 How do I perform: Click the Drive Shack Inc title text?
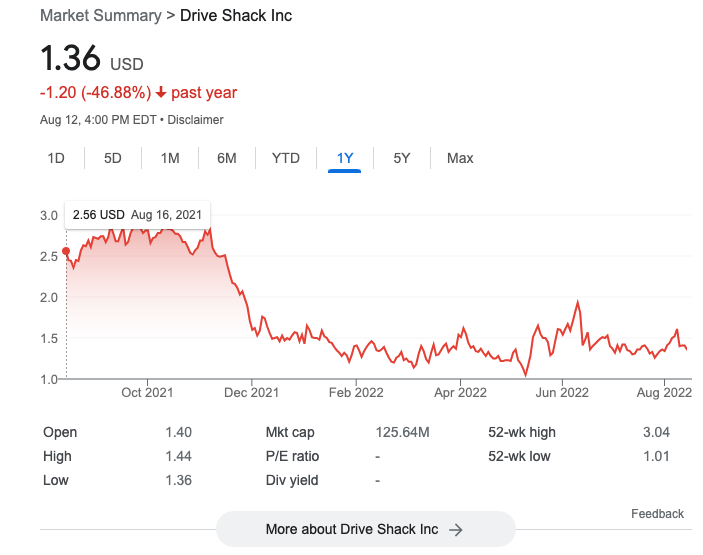tap(236, 16)
